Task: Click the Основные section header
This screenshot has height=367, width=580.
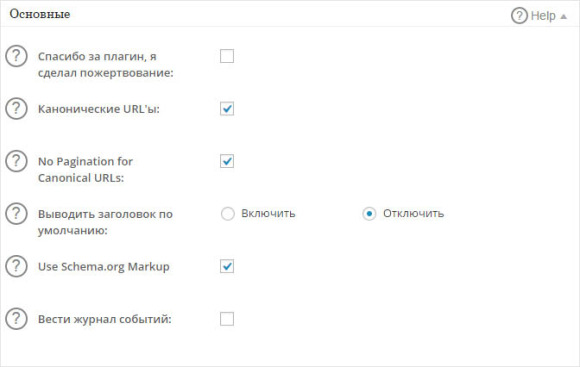Action: (40, 14)
